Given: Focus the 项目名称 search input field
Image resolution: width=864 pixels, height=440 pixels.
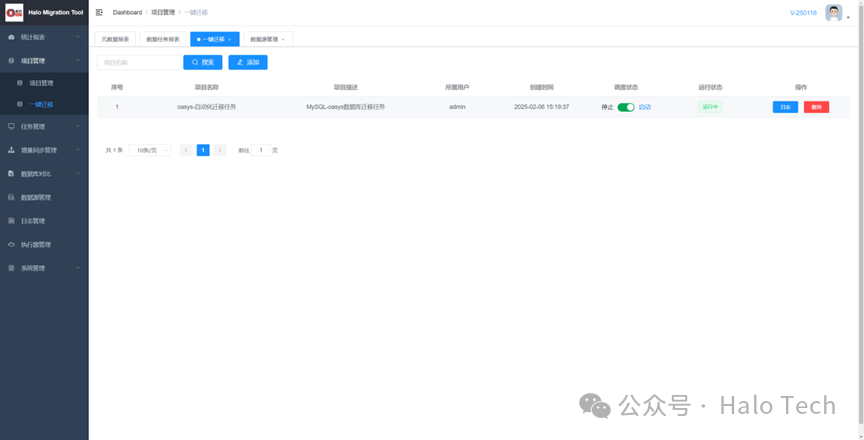Looking at the screenshot, I should coord(139,62).
